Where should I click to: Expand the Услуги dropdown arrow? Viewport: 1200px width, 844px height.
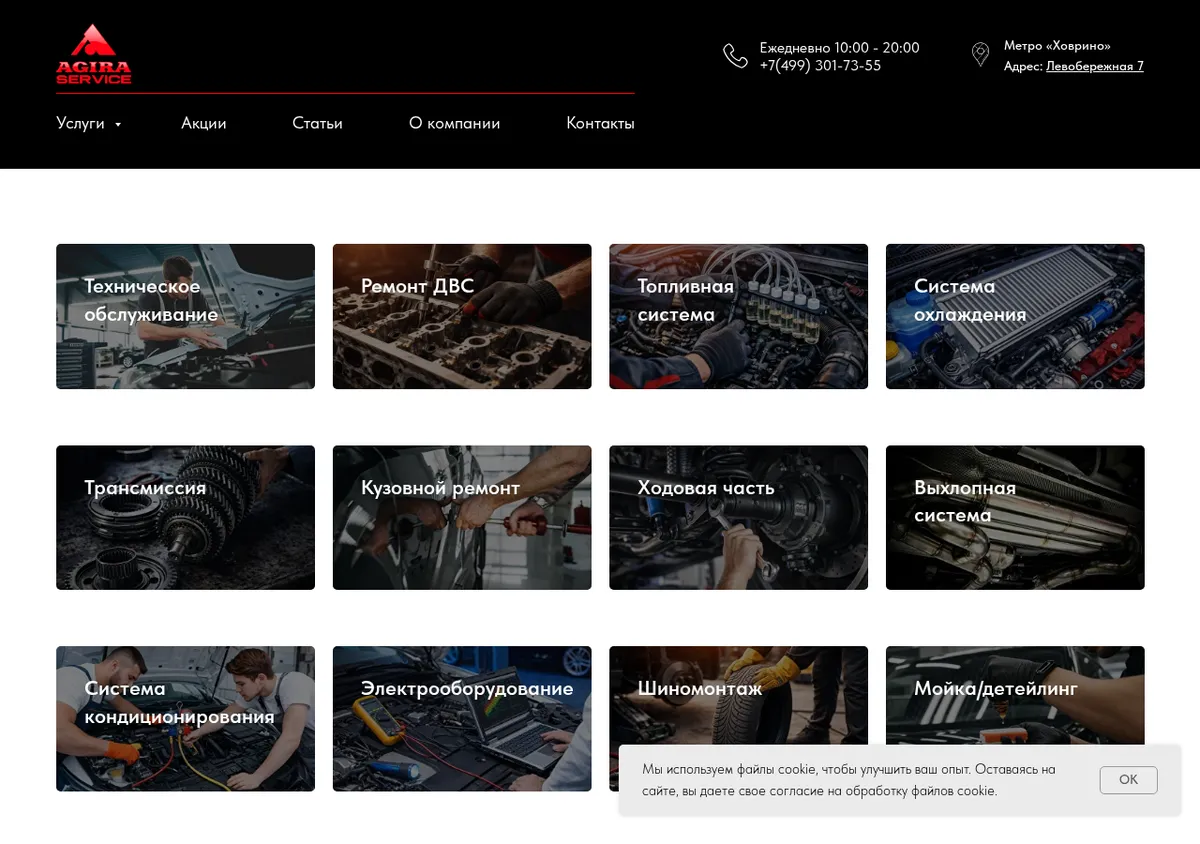pyautogui.click(x=118, y=125)
